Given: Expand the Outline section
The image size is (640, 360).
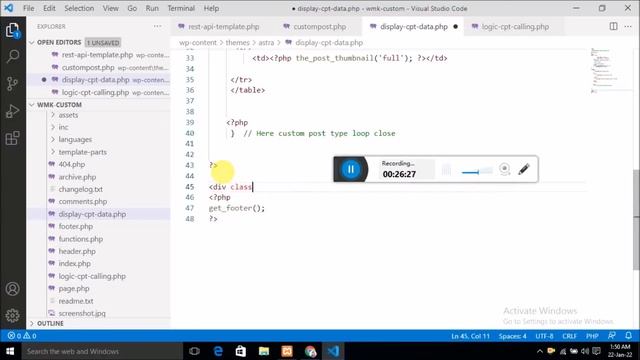Looking at the screenshot, I should pos(50,323).
